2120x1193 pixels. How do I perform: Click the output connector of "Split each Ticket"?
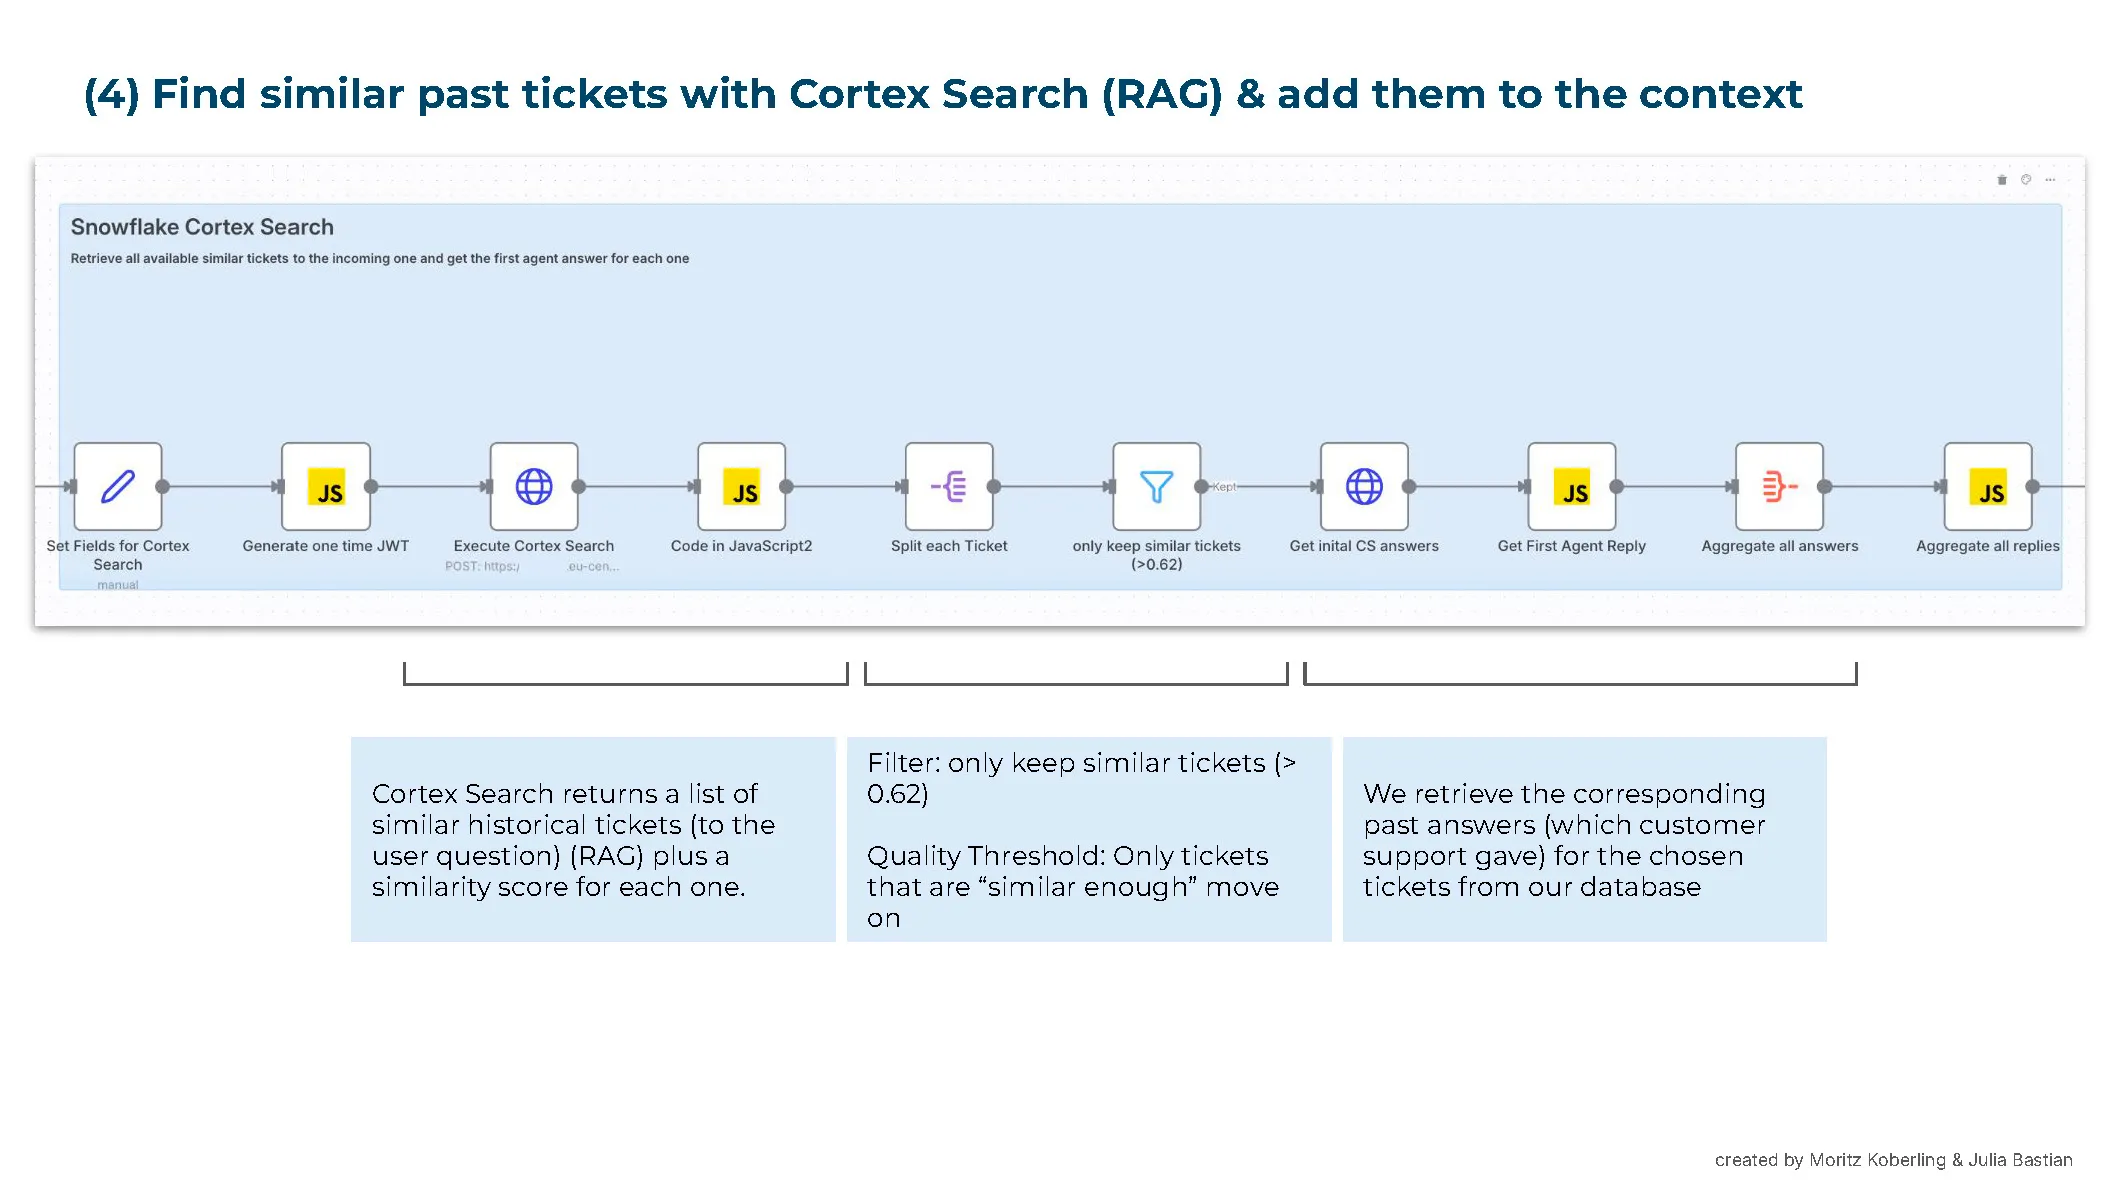(x=992, y=487)
